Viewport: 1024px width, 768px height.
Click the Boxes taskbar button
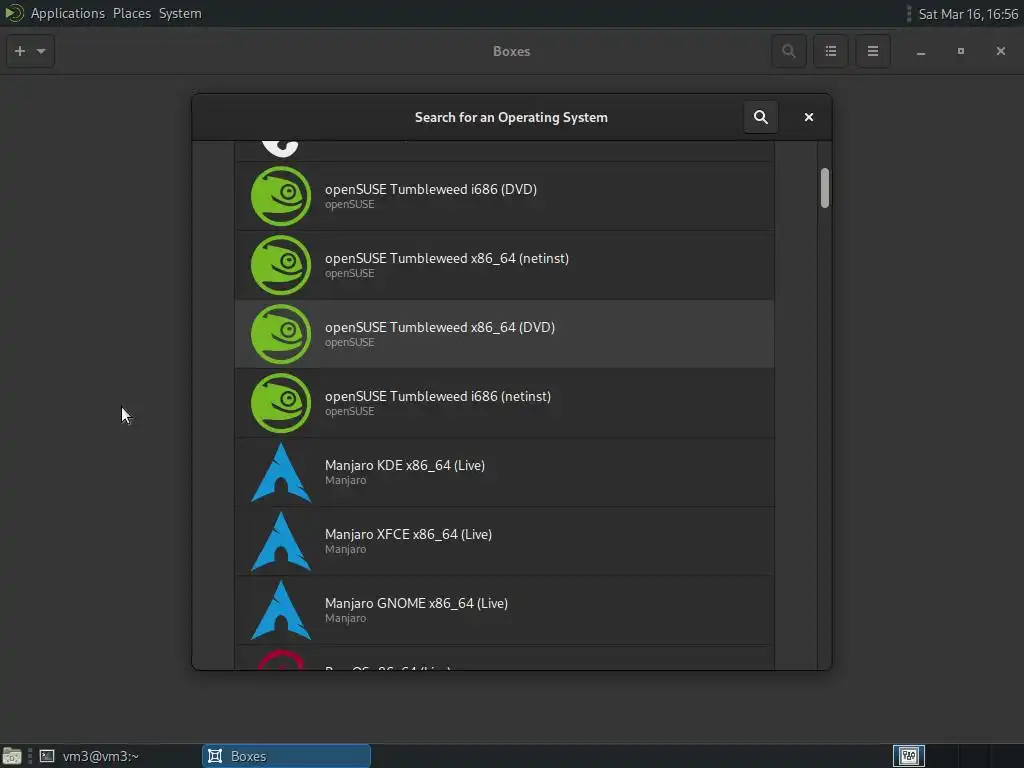click(x=286, y=756)
